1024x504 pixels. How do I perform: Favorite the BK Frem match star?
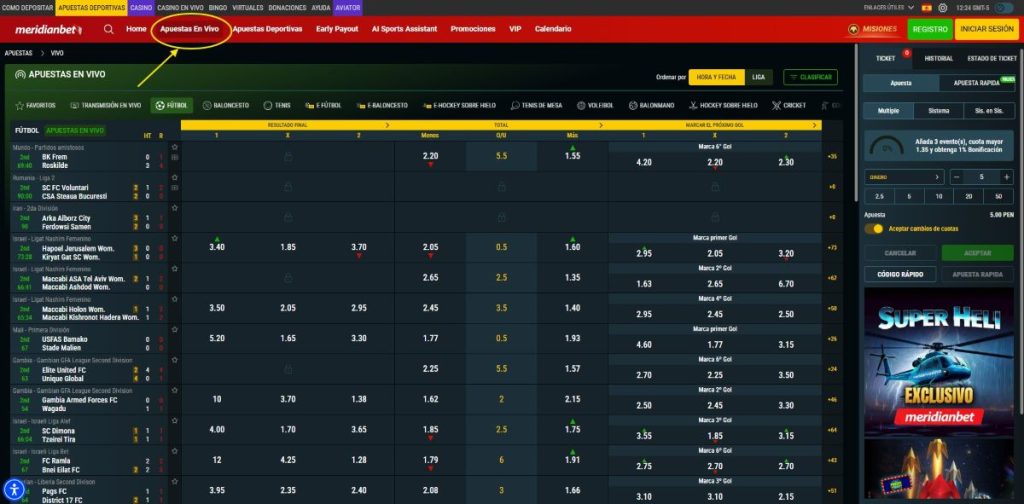(x=174, y=148)
